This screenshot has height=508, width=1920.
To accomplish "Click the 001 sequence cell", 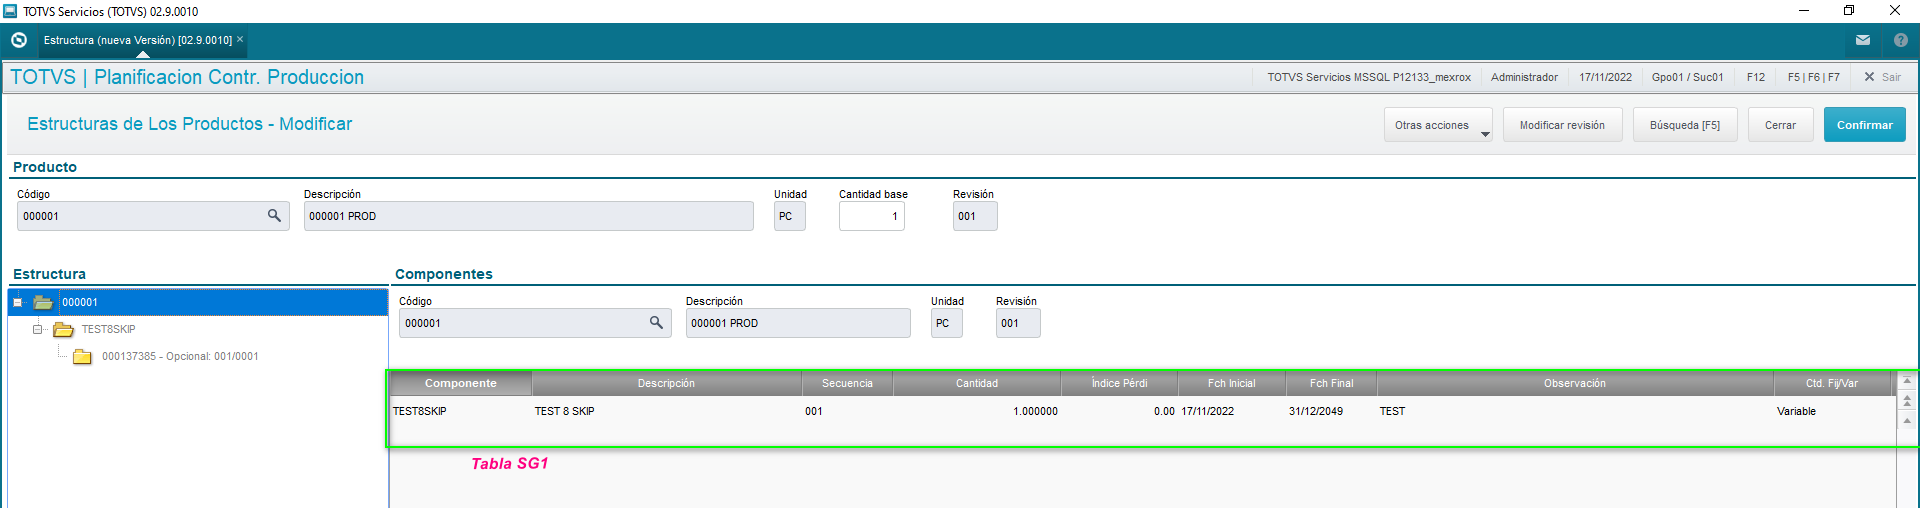I will pos(814,411).
